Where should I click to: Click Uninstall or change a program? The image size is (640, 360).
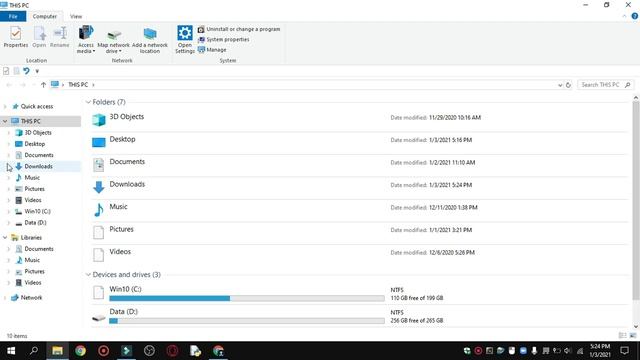(x=239, y=29)
